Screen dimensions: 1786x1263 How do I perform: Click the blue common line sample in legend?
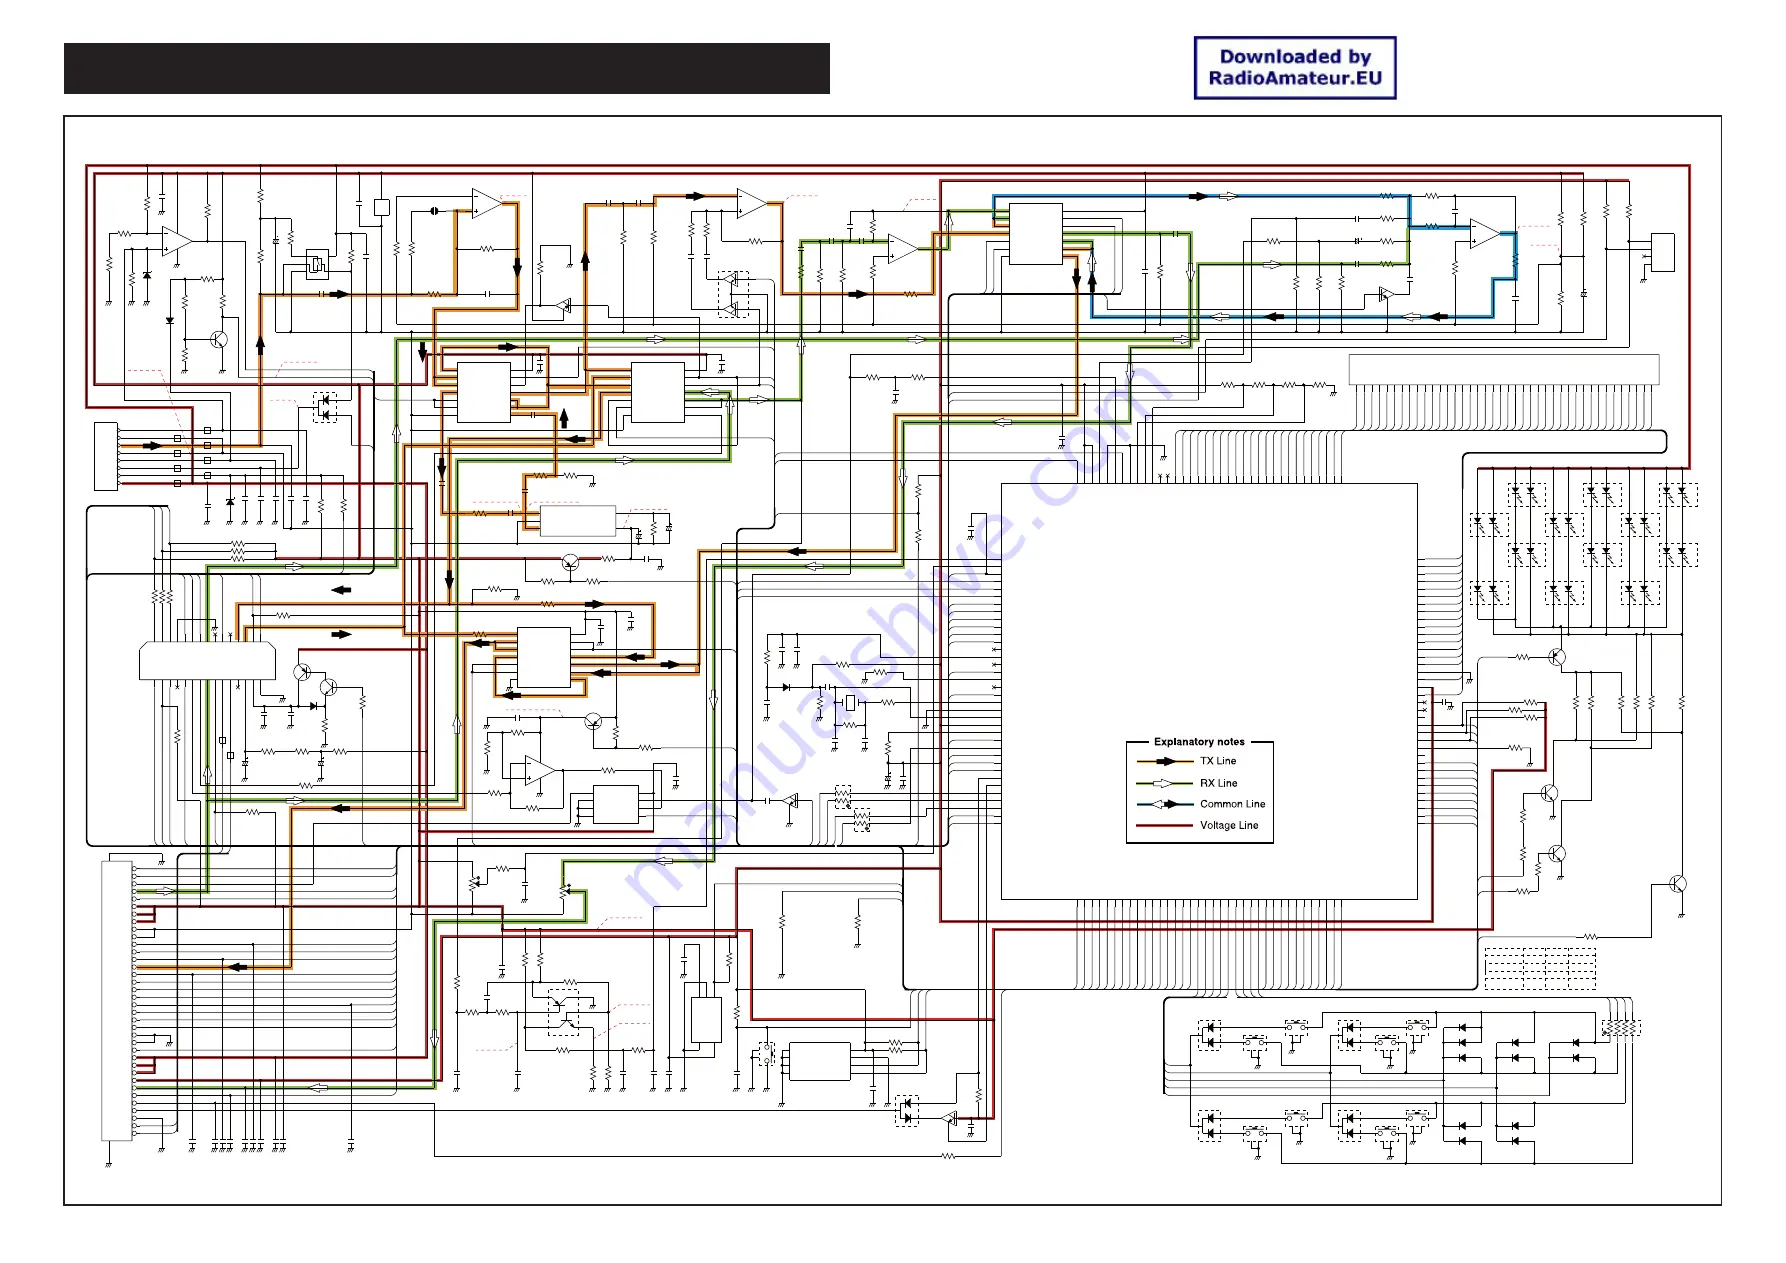(x=1164, y=804)
